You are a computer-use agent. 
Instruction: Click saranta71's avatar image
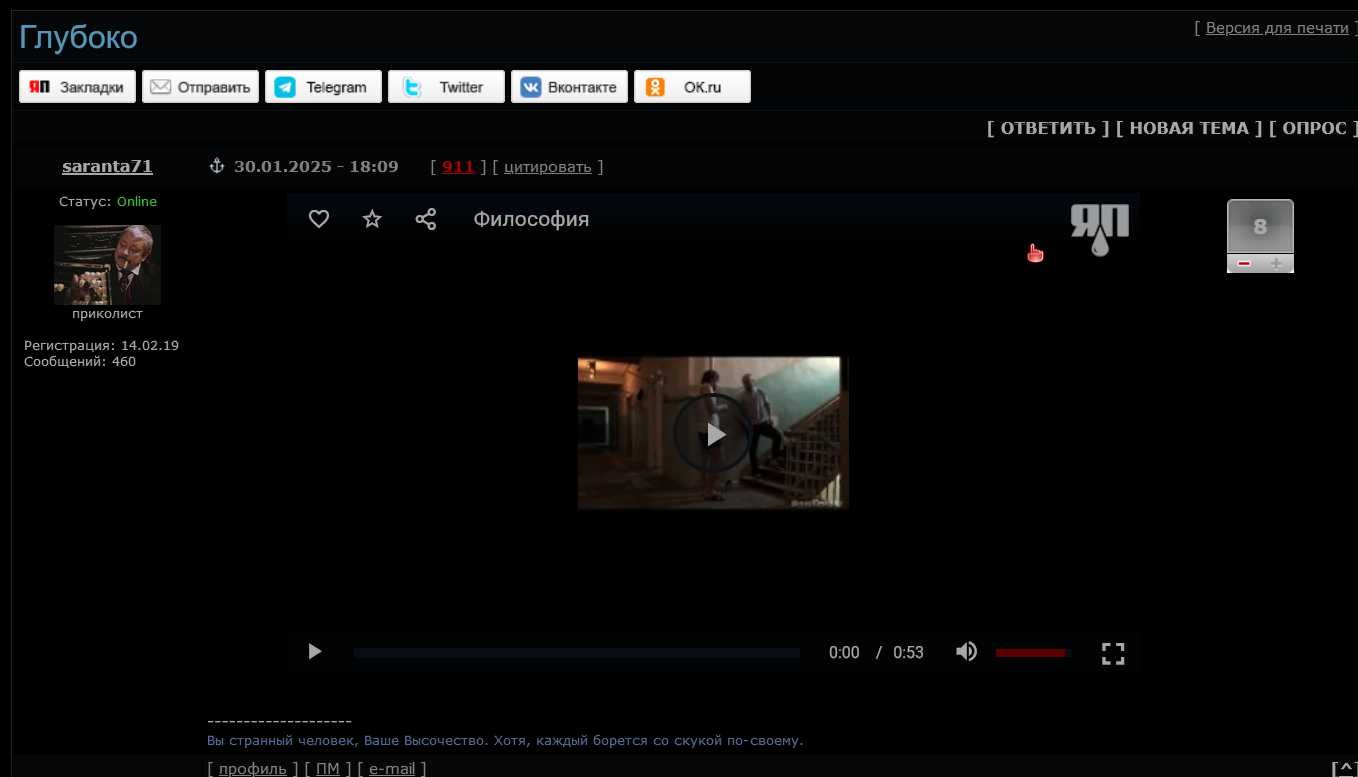coord(107,264)
